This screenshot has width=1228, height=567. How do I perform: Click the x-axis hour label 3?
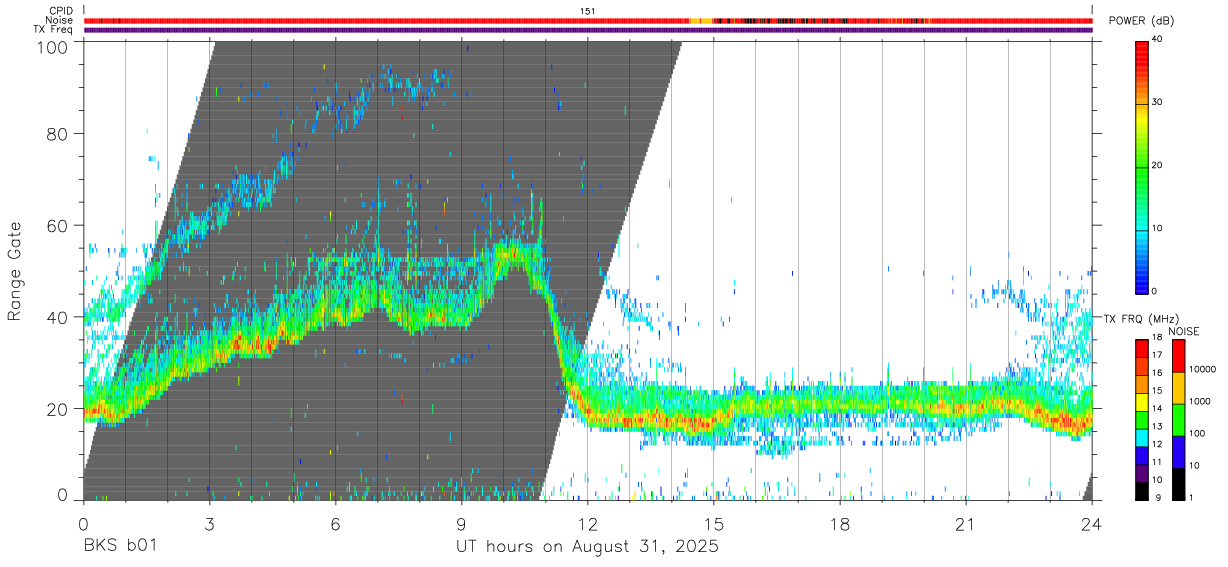tap(209, 524)
